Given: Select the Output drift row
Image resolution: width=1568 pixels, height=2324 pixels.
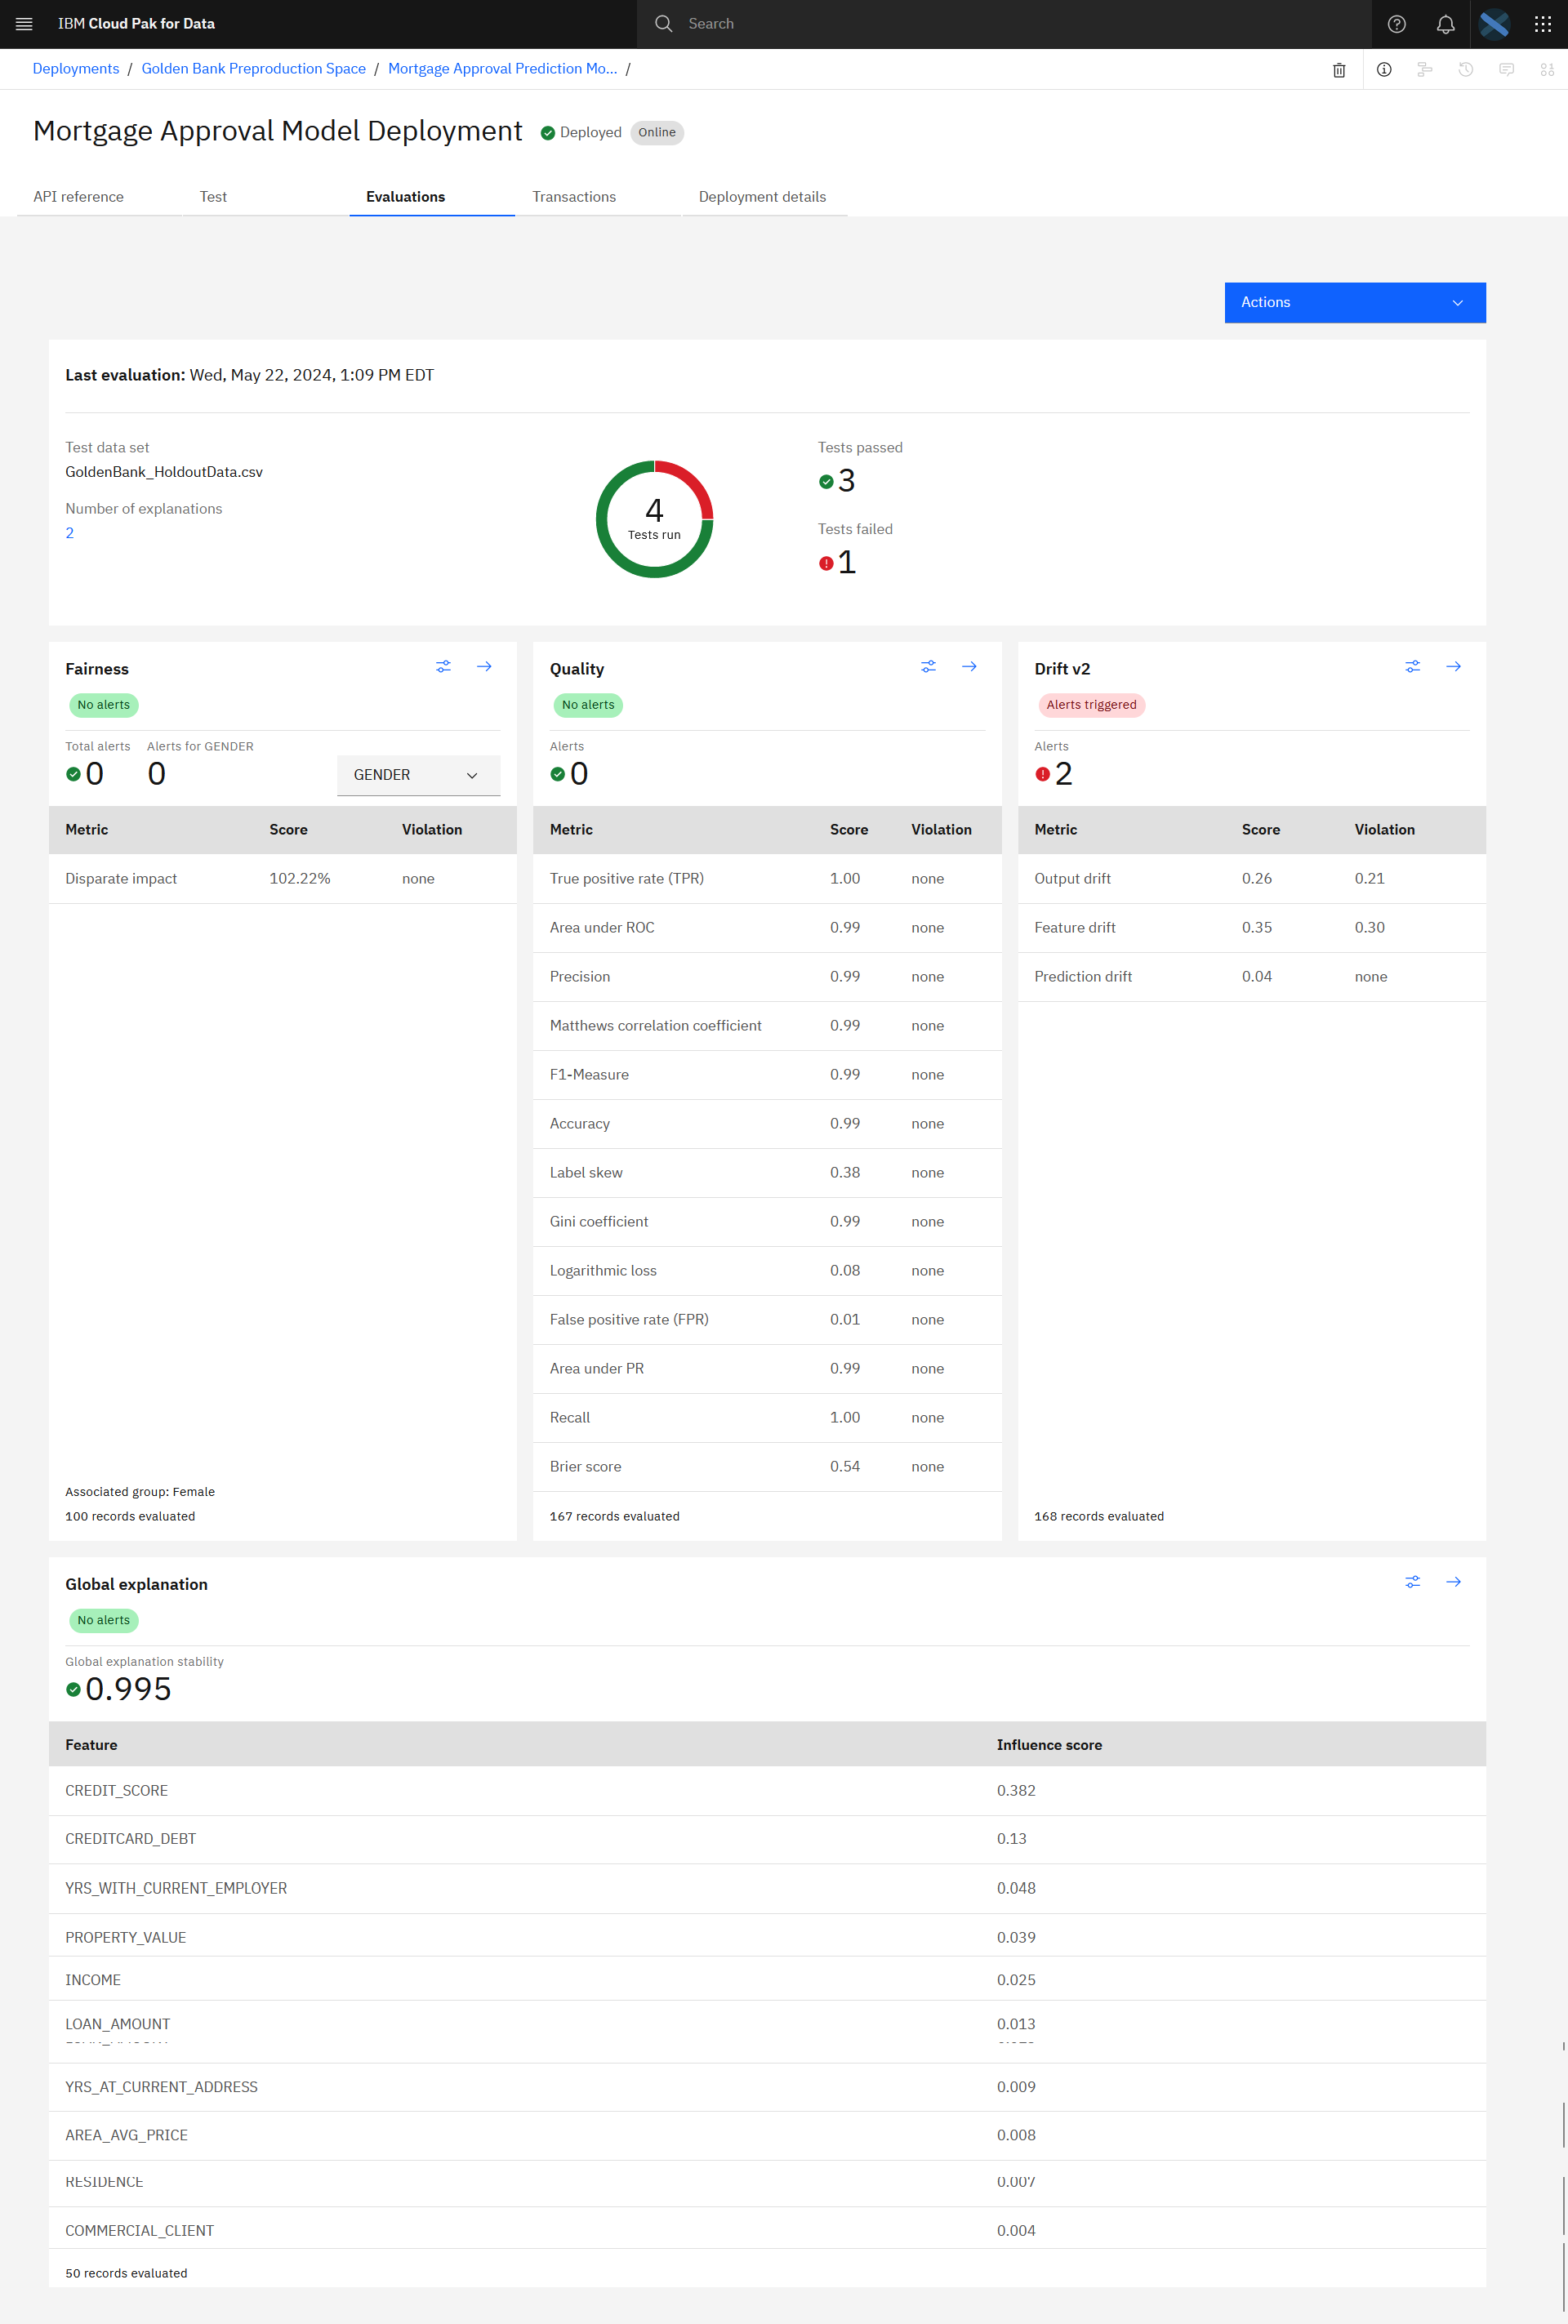Looking at the screenshot, I should tap(1252, 879).
